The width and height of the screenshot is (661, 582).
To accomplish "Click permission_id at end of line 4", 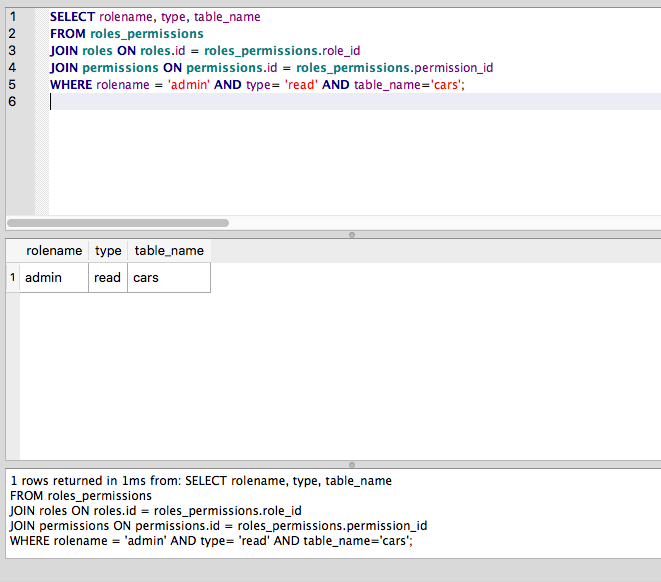I will [454, 68].
